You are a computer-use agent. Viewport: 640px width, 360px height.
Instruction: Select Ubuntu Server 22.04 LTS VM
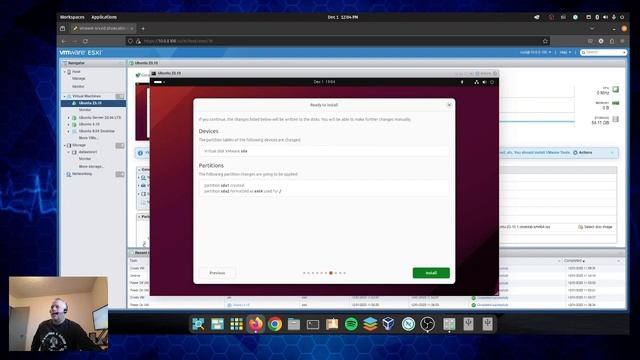(x=100, y=118)
